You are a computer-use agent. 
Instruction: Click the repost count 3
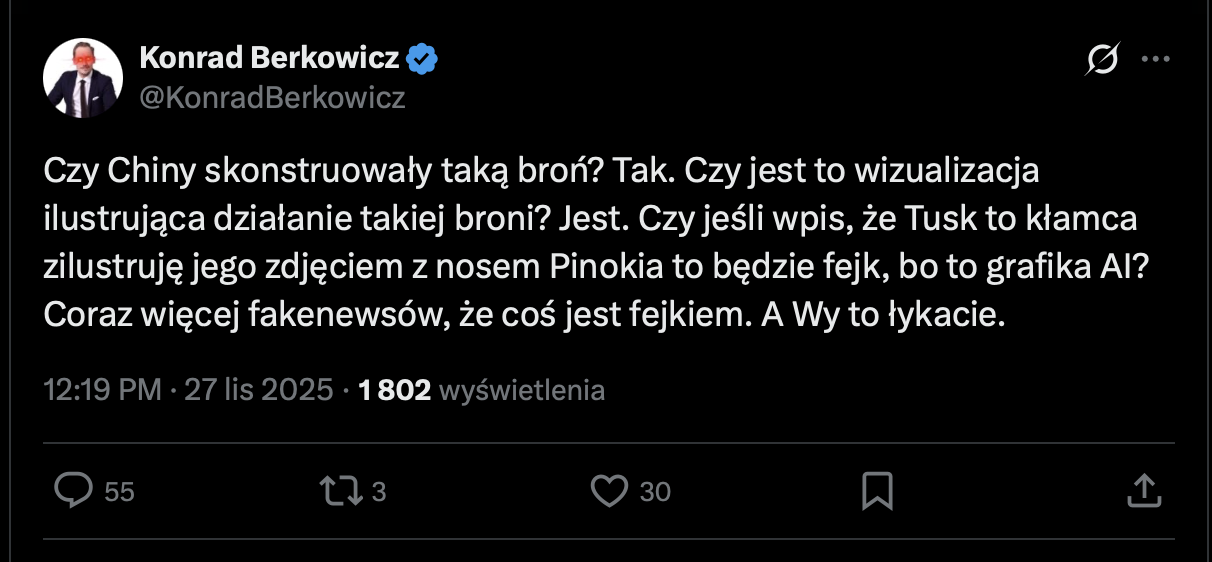pos(379,492)
